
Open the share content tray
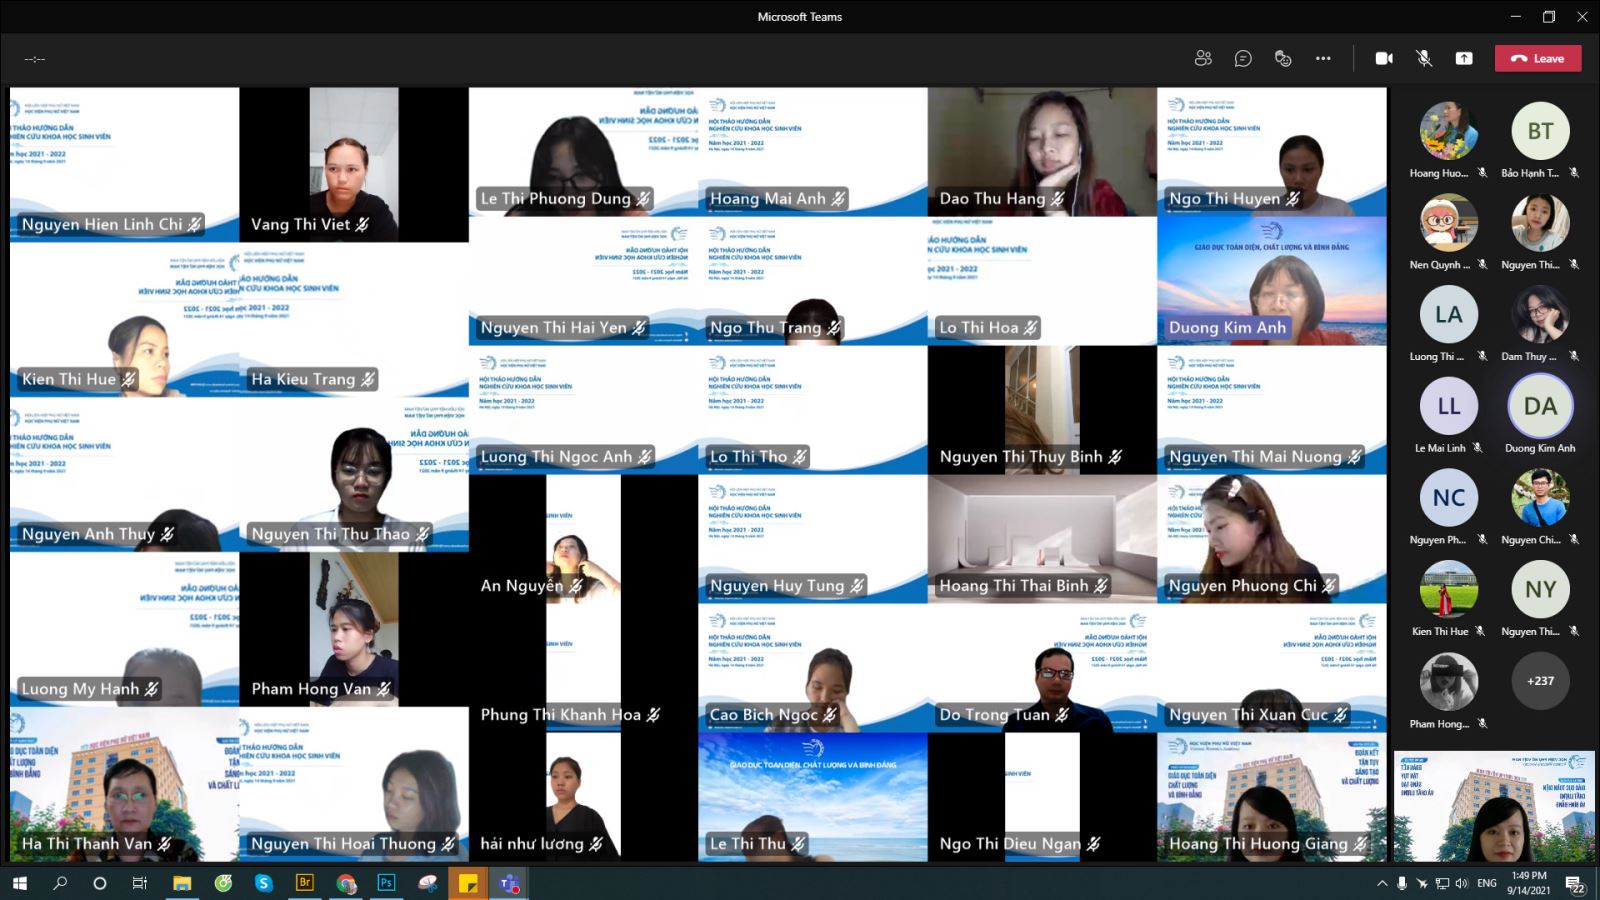1464,59
